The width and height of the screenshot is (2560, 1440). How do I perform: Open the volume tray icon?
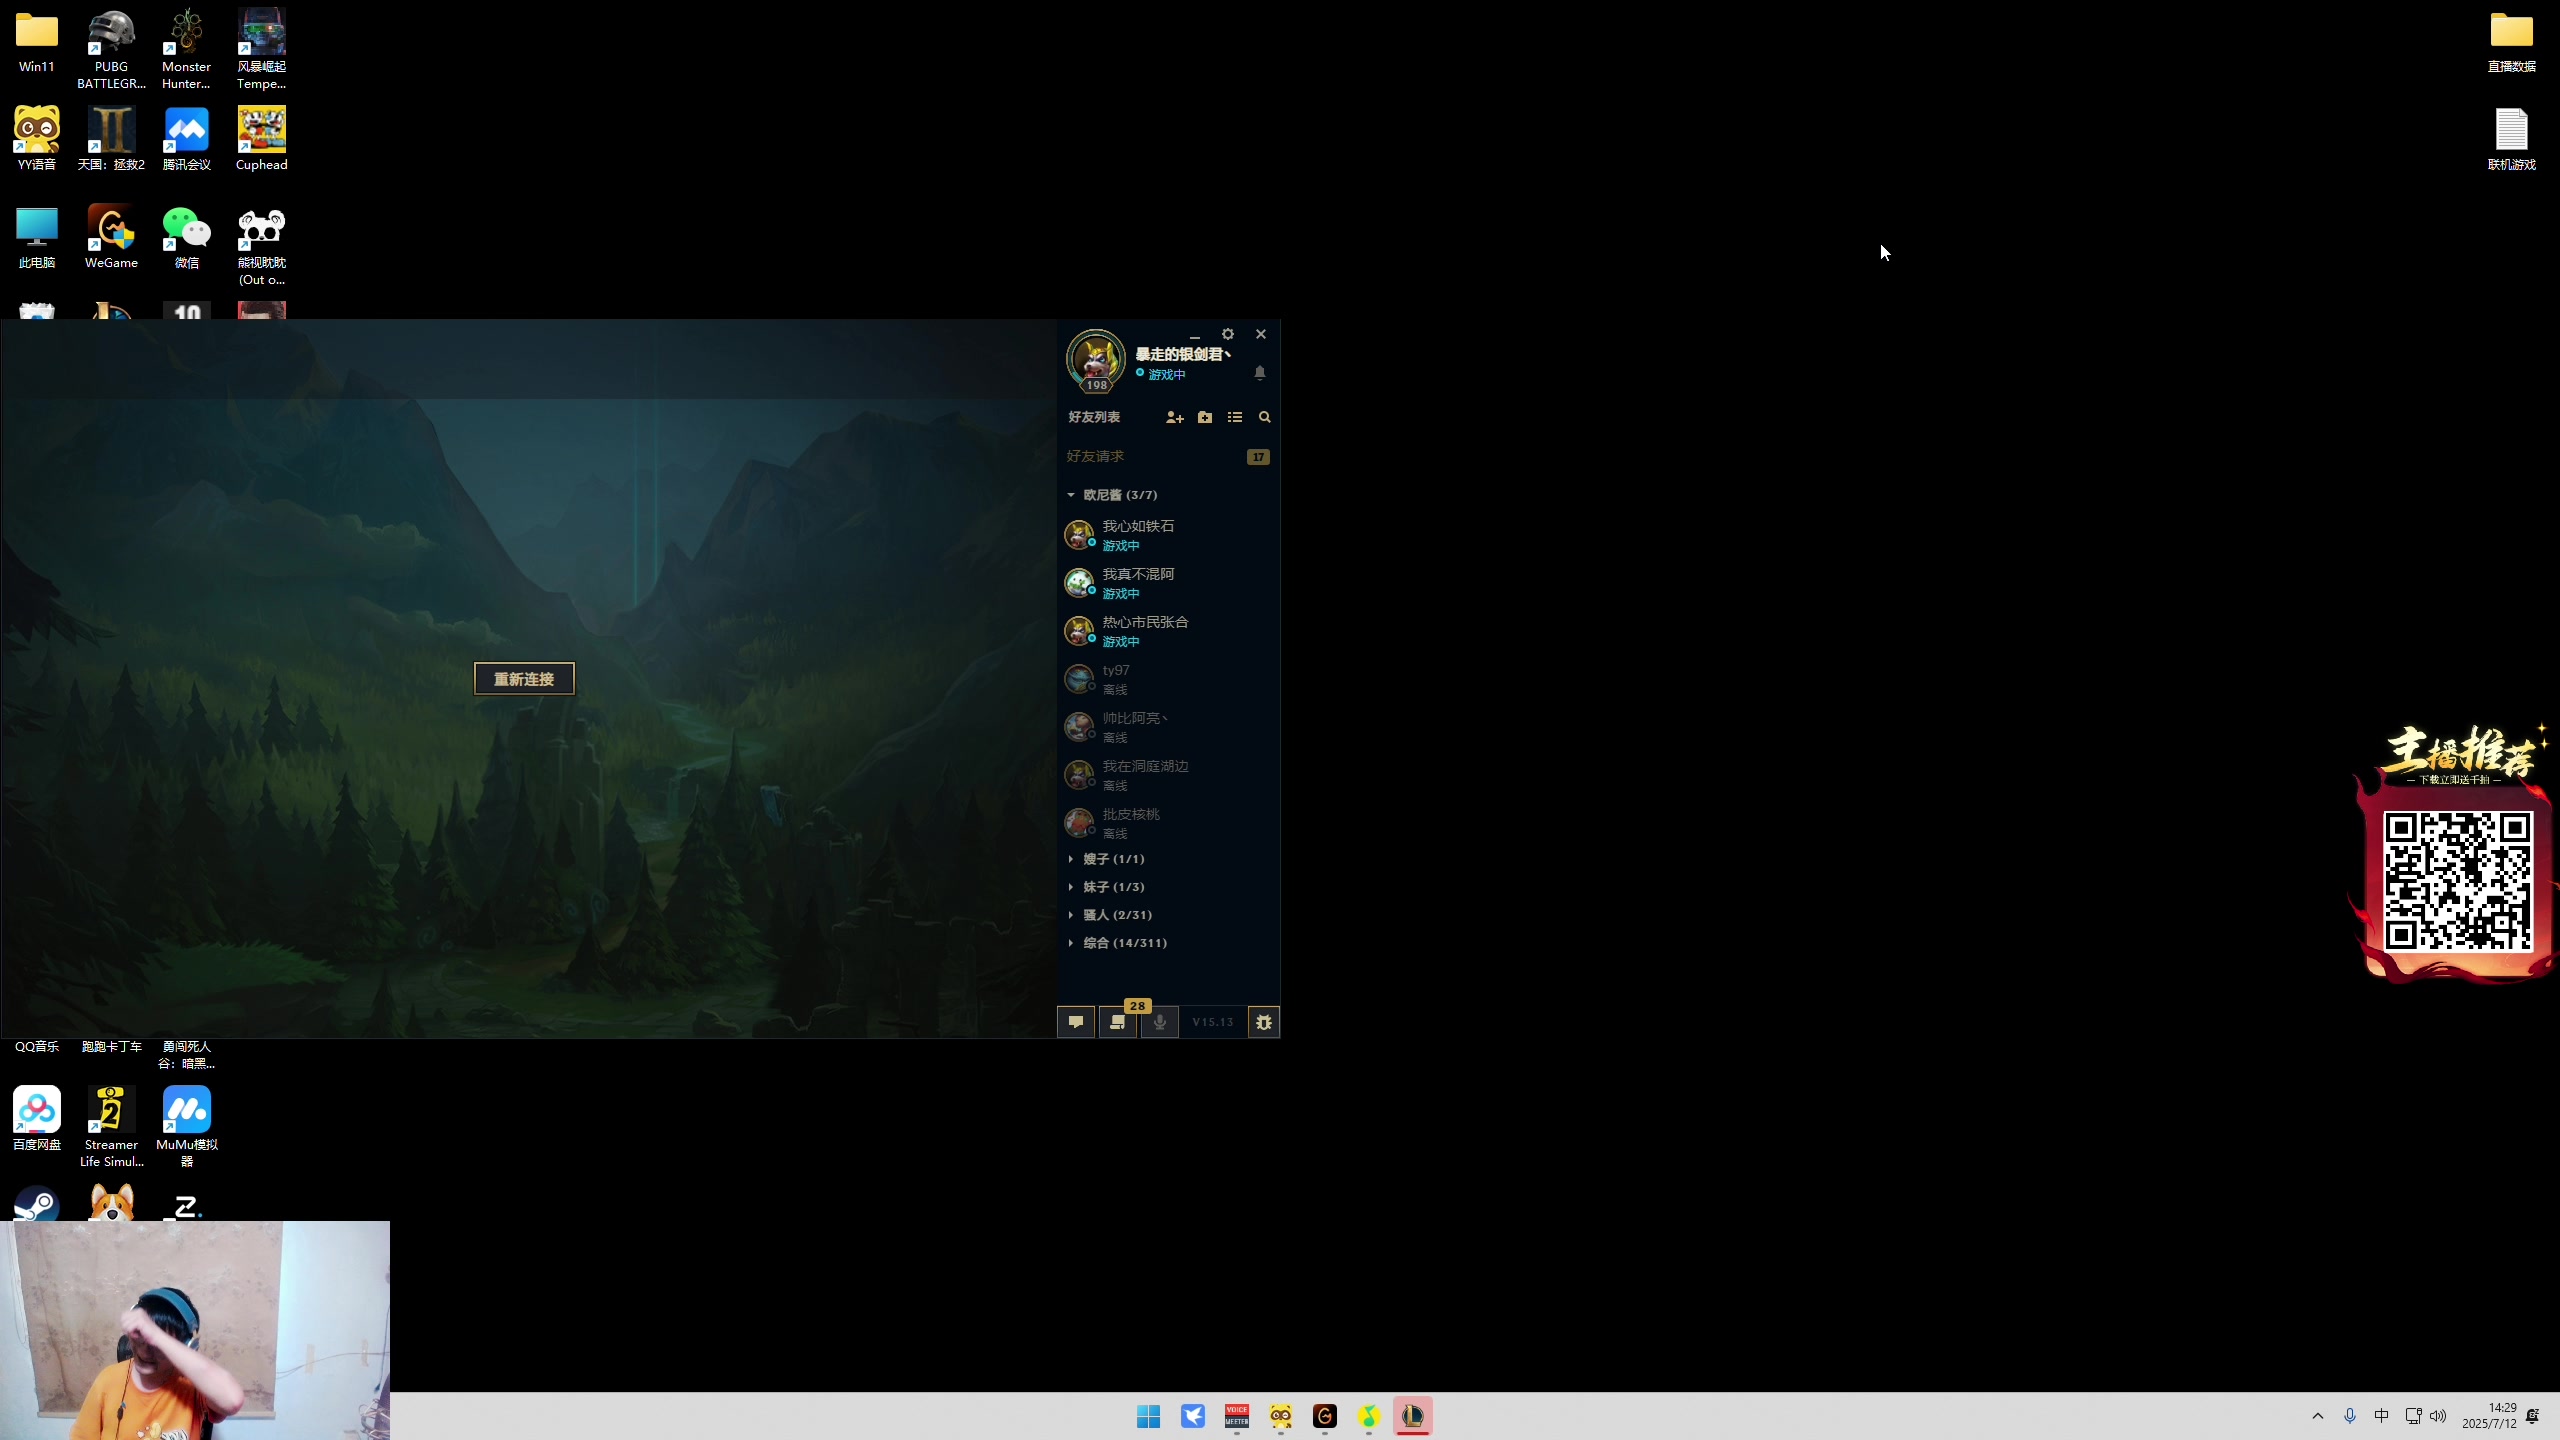2438,1416
